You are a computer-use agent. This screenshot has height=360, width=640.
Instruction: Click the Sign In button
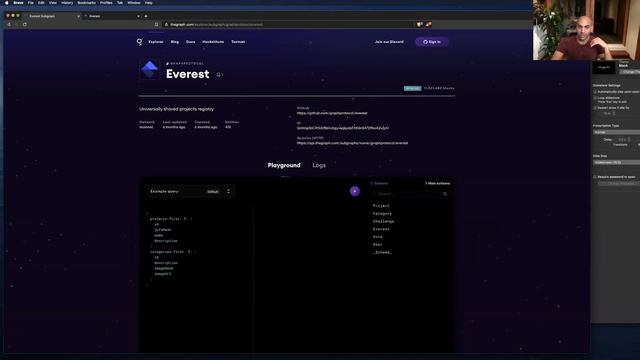click(431, 42)
